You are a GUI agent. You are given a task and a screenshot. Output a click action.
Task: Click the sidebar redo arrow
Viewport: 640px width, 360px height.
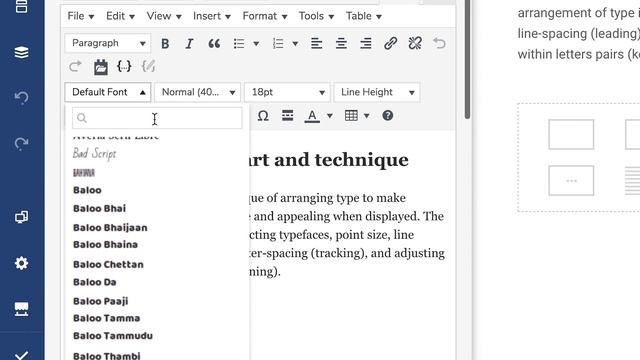[x=21, y=143]
